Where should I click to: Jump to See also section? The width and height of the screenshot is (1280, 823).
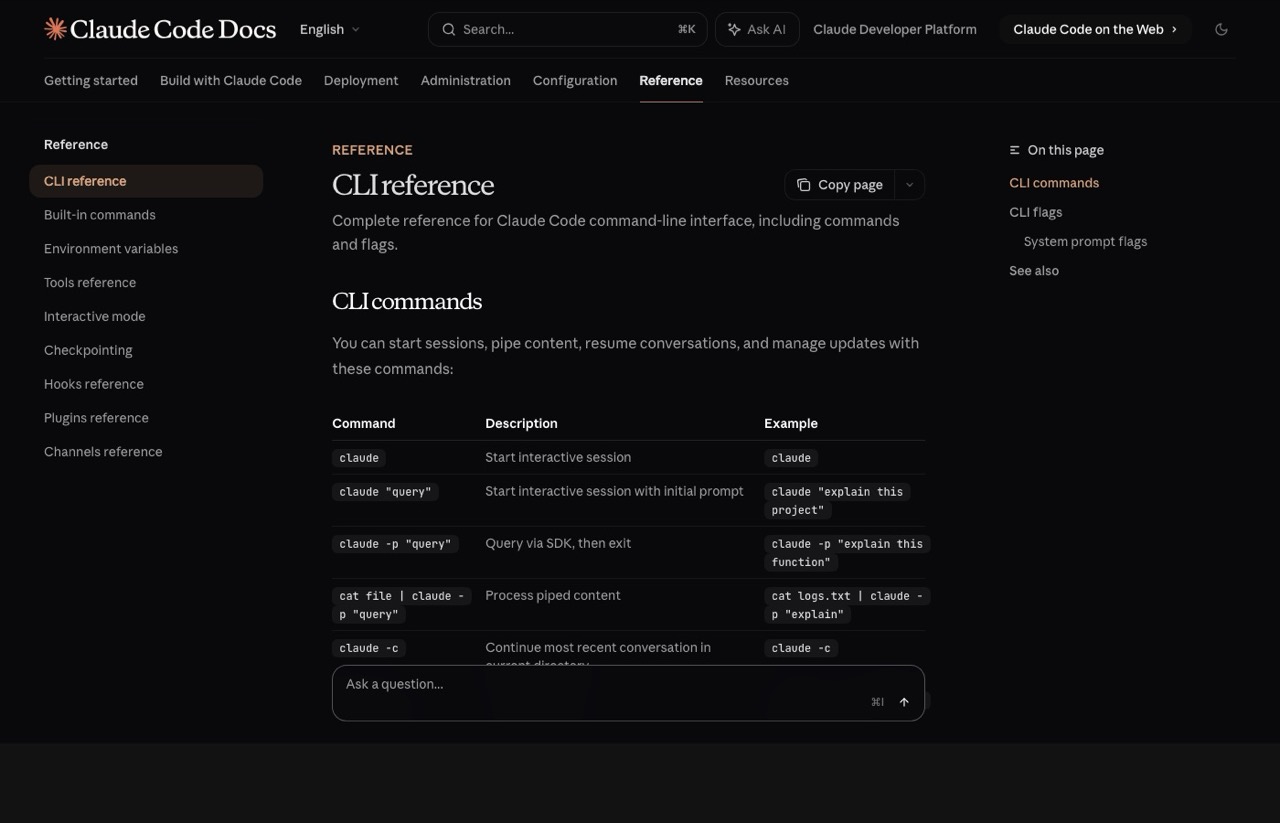[x=1034, y=271]
